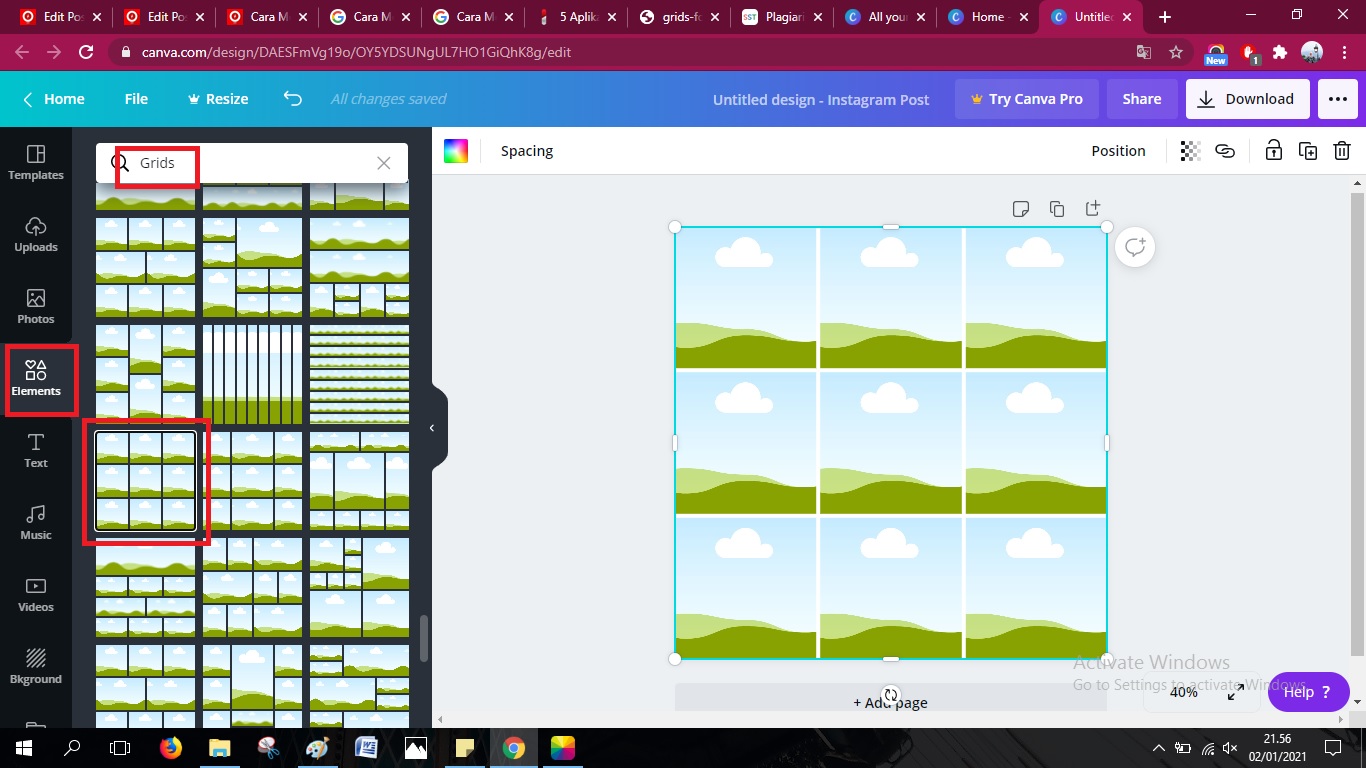Select the Elements sidebar tab

(36, 378)
